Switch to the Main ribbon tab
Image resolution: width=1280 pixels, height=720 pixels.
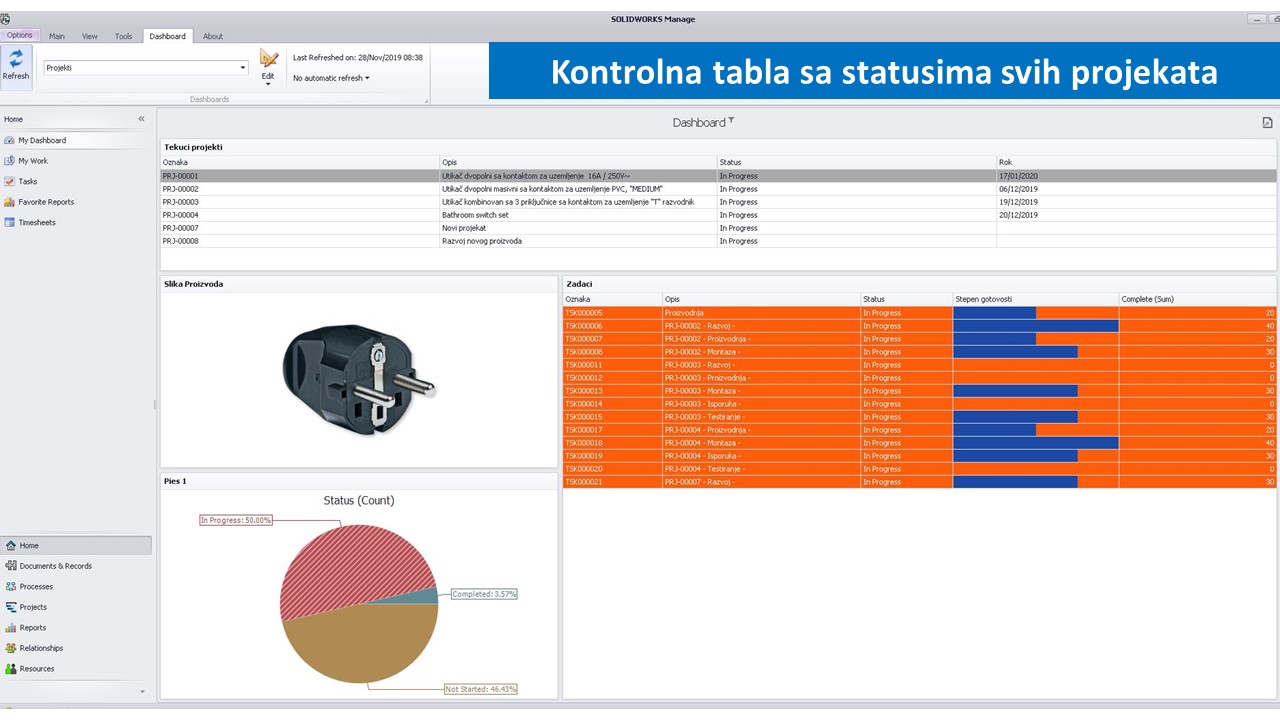(x=57, y=36)
